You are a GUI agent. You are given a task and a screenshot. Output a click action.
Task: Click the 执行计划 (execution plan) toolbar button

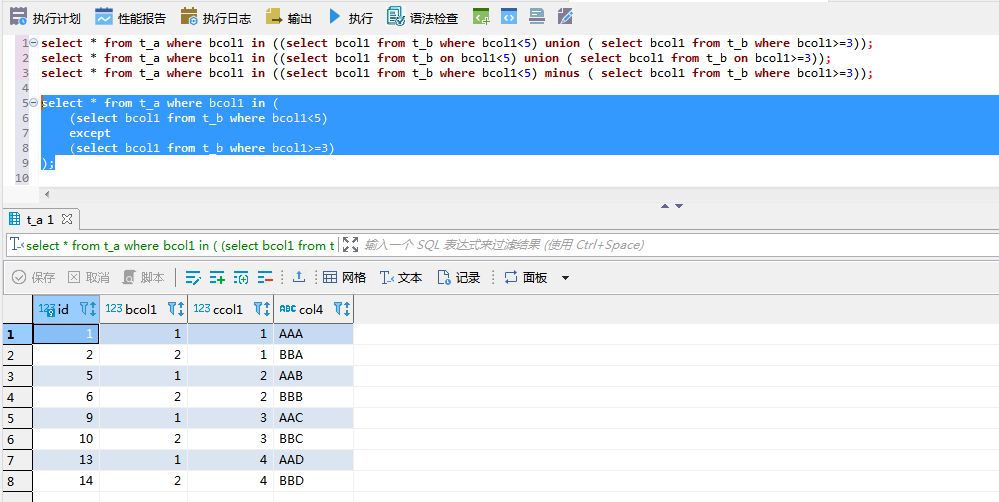click(x=45, y=17)
